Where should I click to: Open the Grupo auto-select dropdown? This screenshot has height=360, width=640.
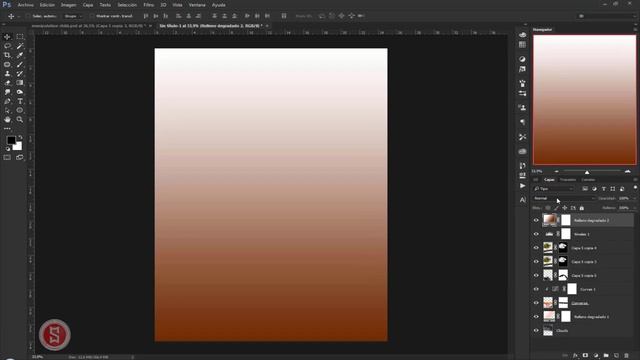coord(73,16)
